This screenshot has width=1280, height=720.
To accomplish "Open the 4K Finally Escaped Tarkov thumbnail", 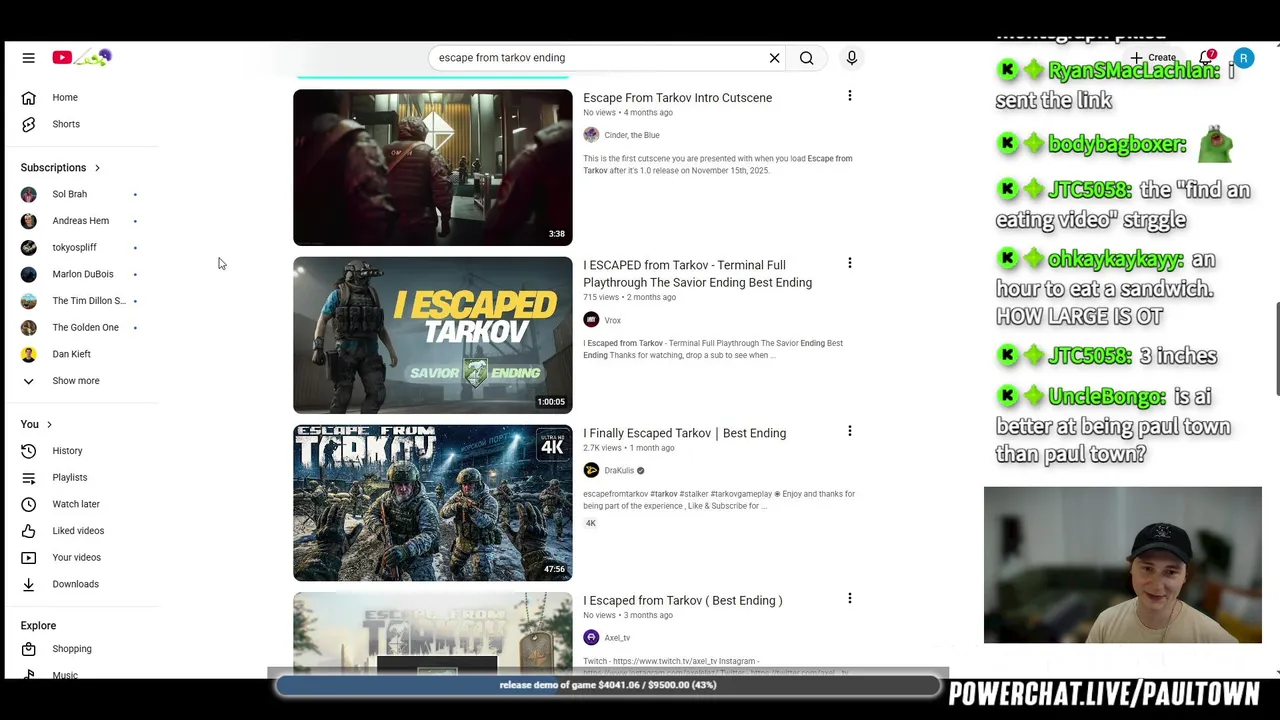I will 433,503.
